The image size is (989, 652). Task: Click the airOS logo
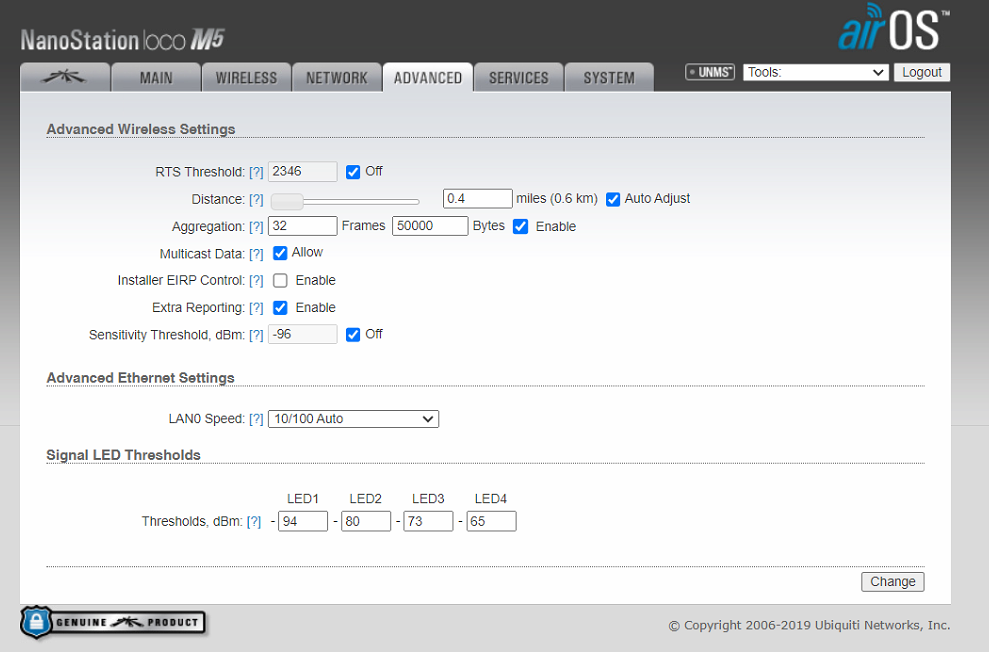click(x=894, y=28)
